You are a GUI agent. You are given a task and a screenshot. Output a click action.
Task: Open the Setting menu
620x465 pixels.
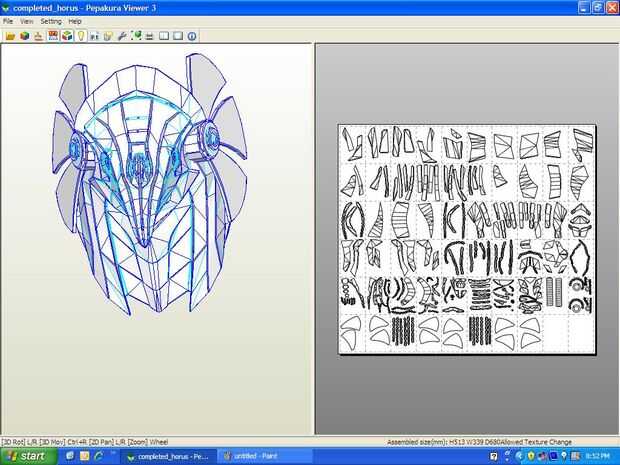(x=51, y=21)
